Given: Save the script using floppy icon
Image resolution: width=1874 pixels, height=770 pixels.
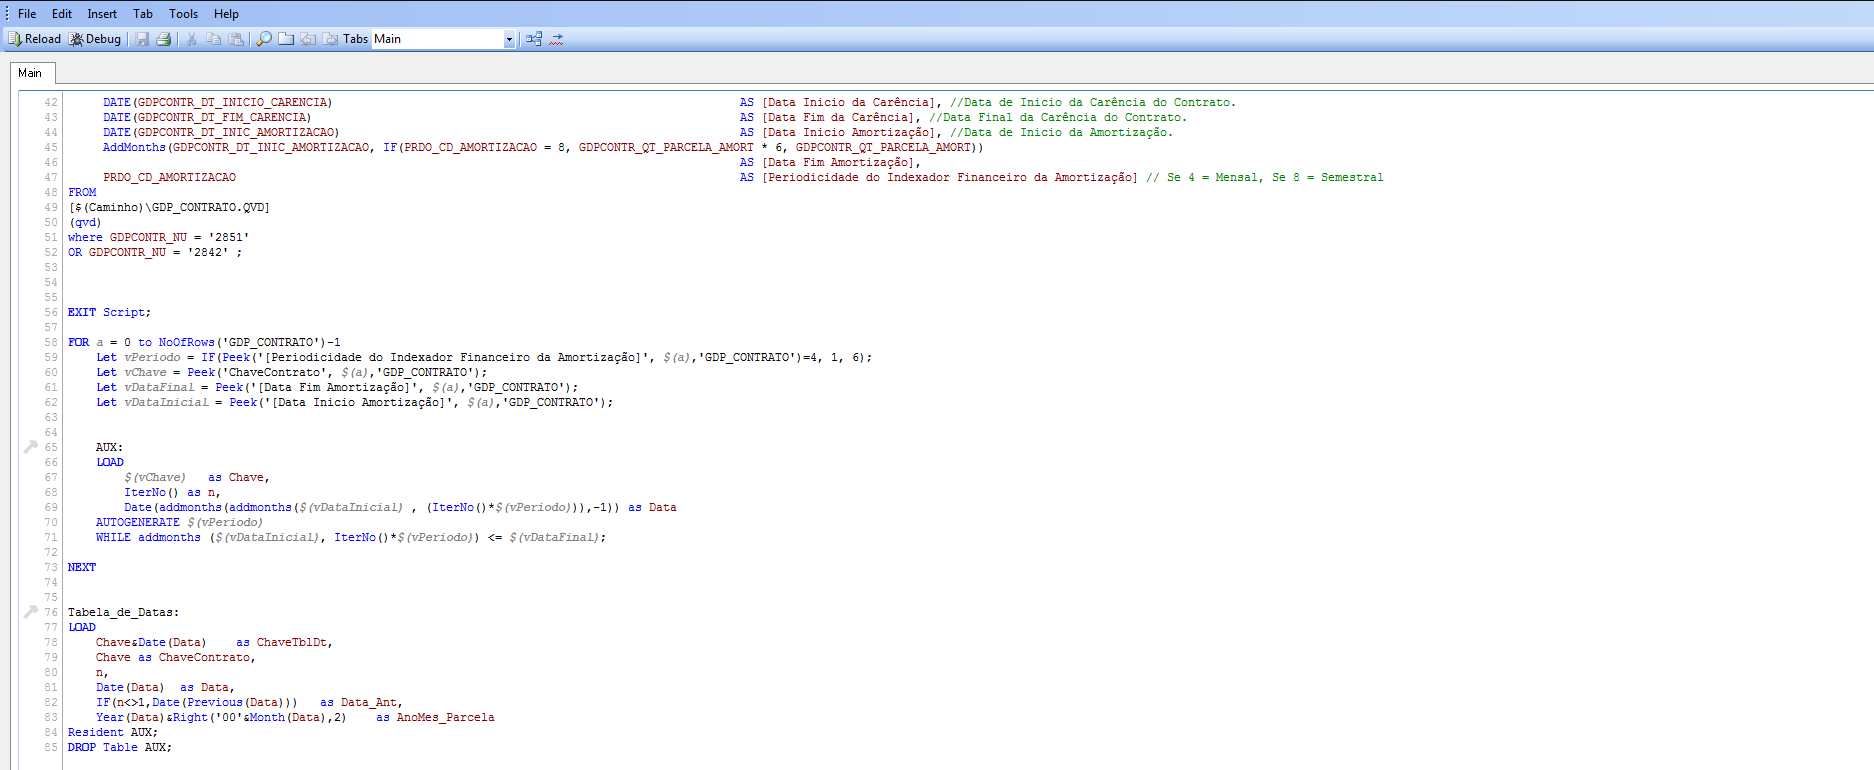Looking at the screenshot, I should pyautogui.click(x=142, y=39).
